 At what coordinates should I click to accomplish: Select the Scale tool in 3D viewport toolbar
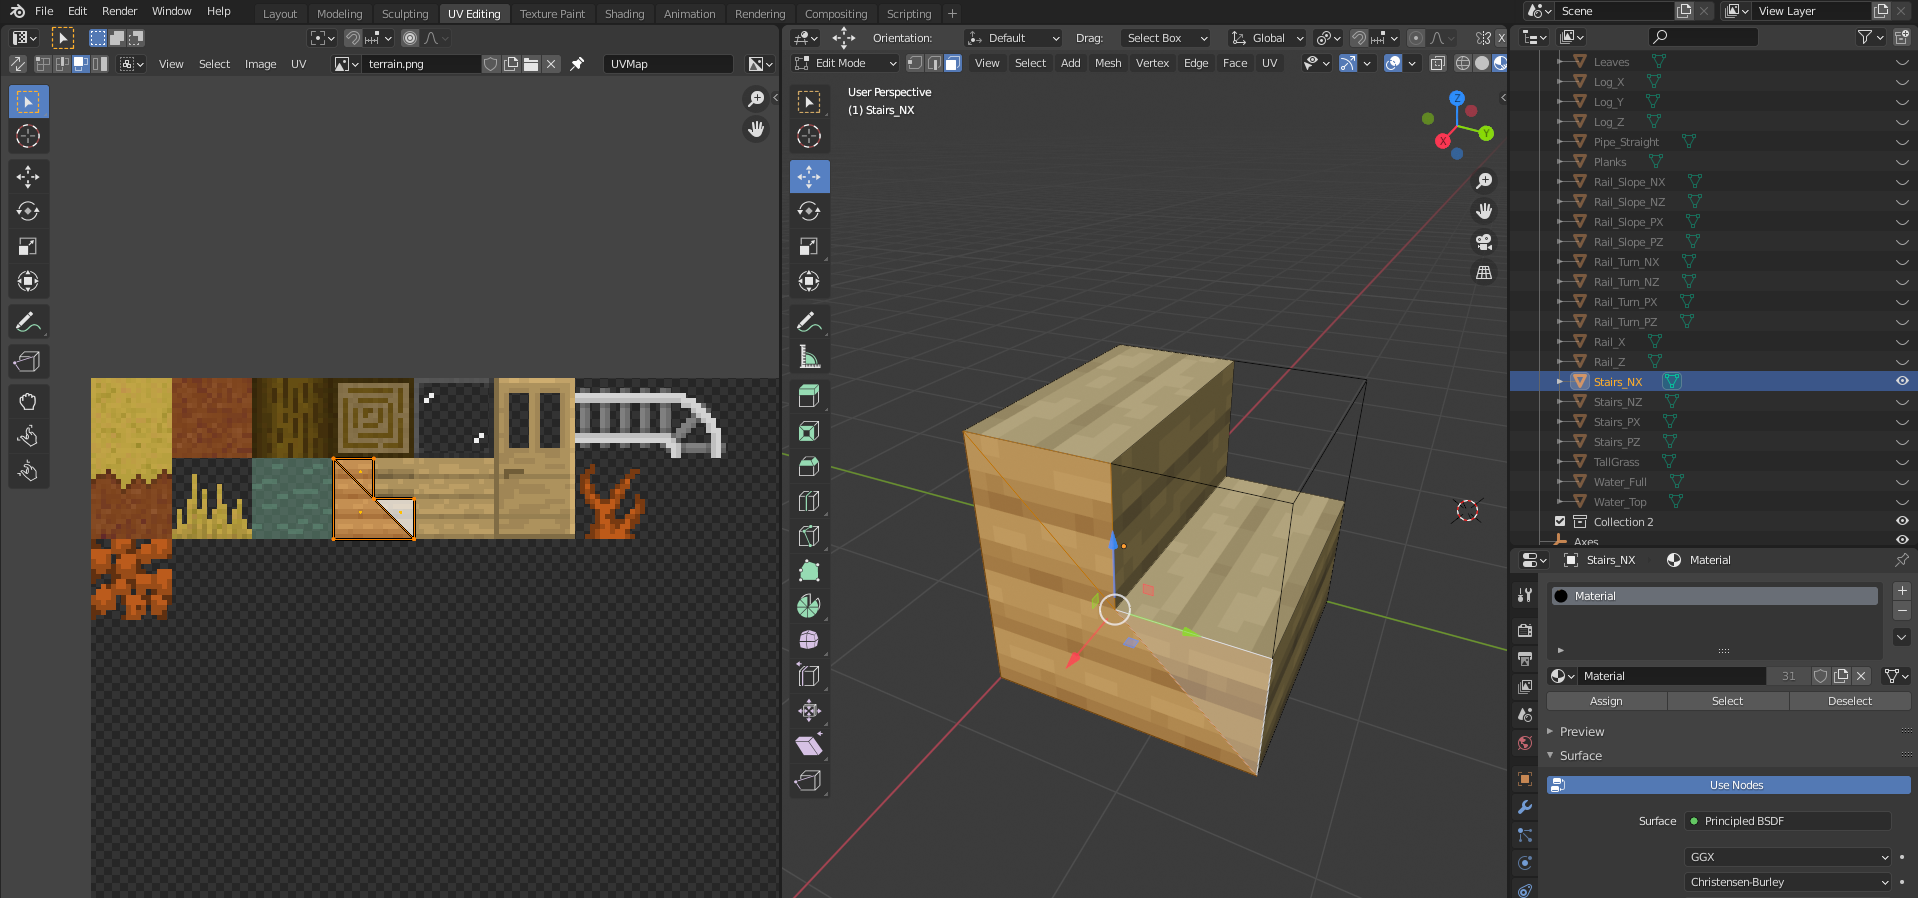(809, 247)
